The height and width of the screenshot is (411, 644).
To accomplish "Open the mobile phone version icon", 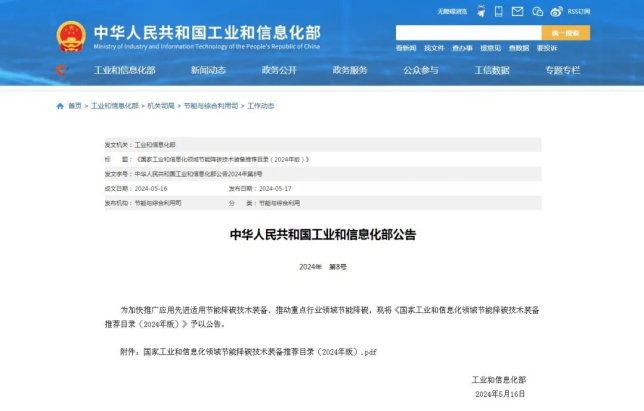I will (499, 12).
